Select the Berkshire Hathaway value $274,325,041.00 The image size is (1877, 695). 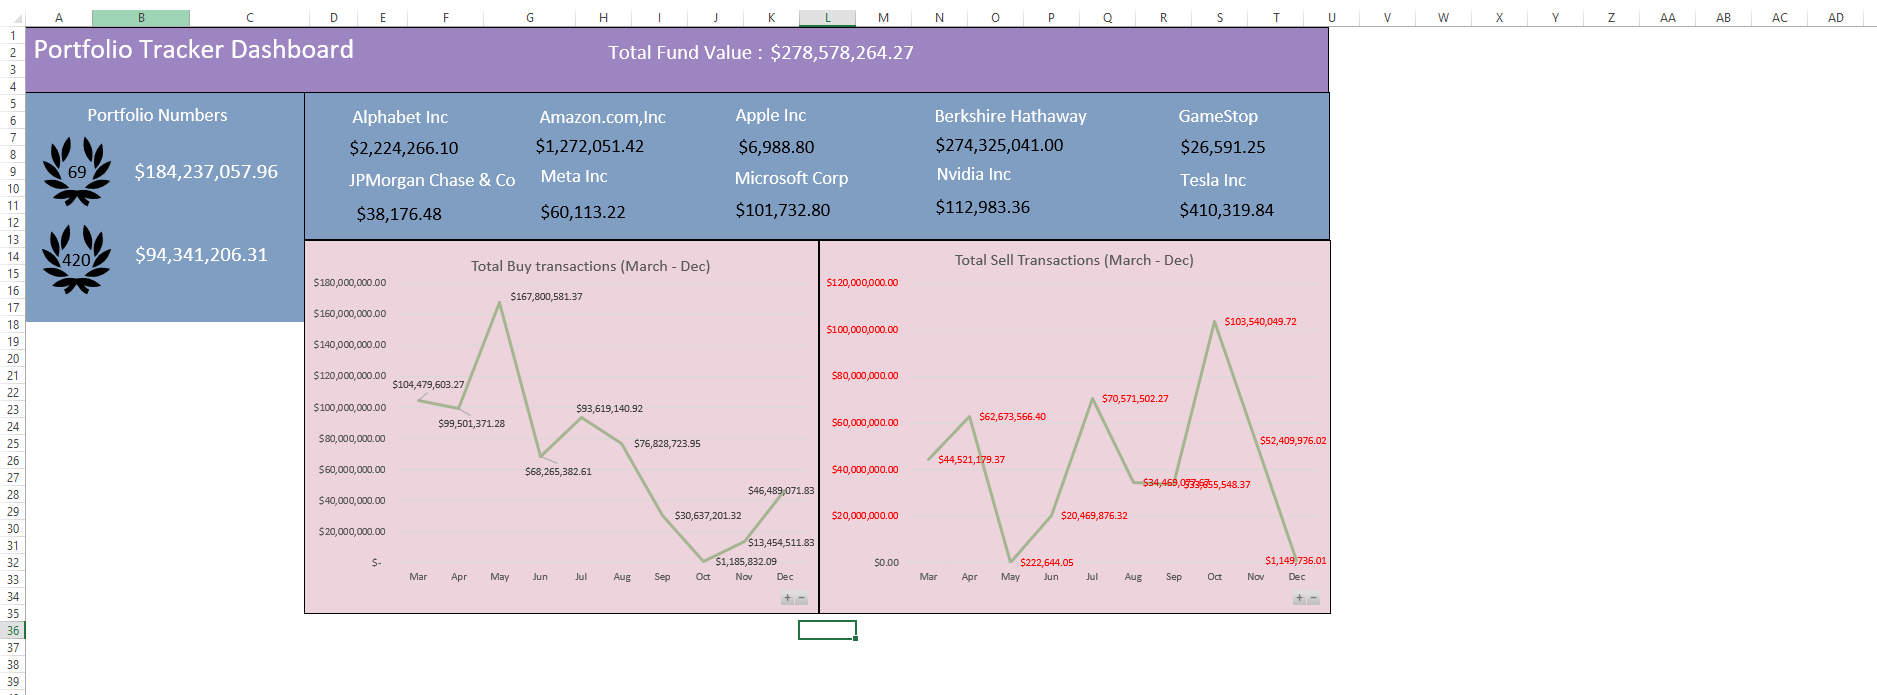click(x=999, y=146)
